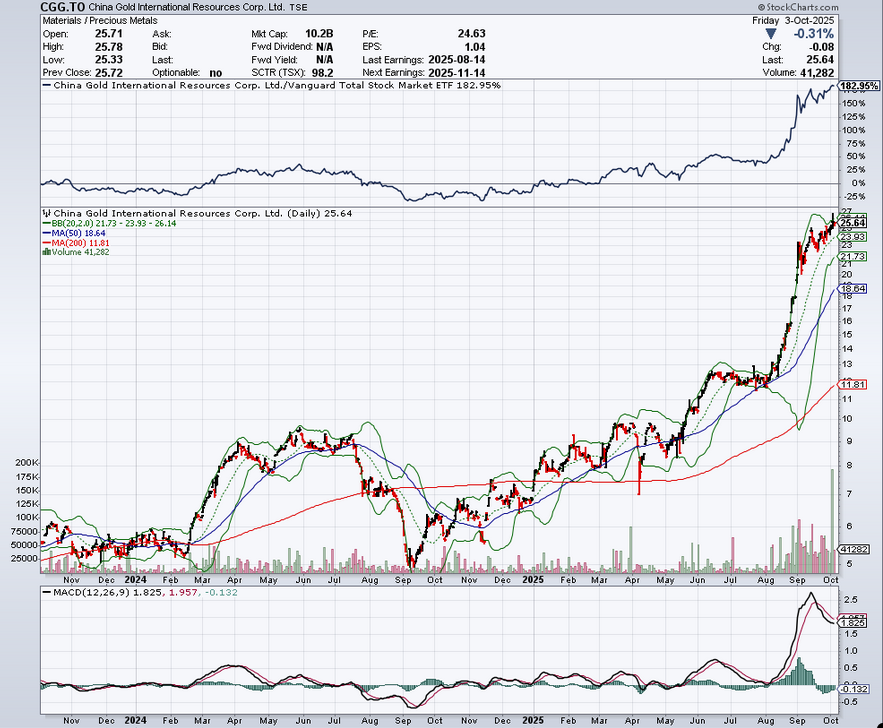Click the P/E value 24.63
Image resolution: width=883 pixels, height=728 pixels.
pos(471,34)
